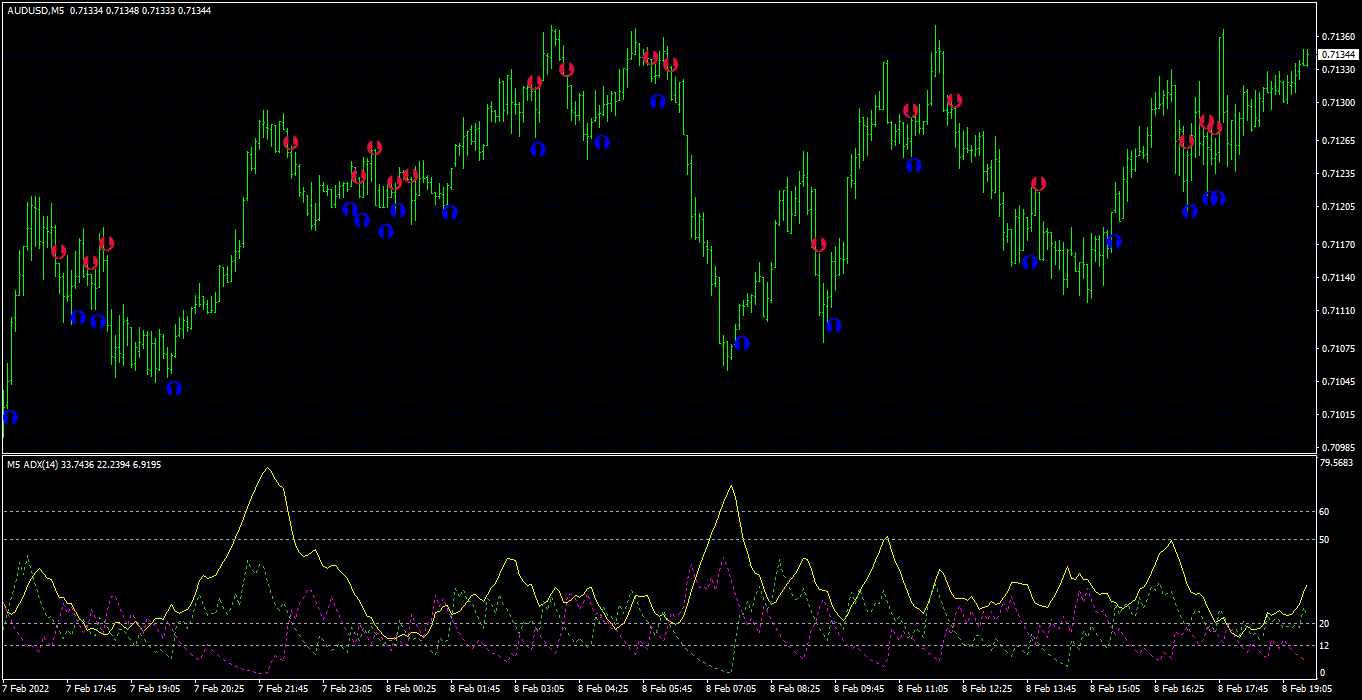The width and height of the screenshot is (1362, 700).
Task: Click the 20 level label on ADX scale
Action: 1325,623
